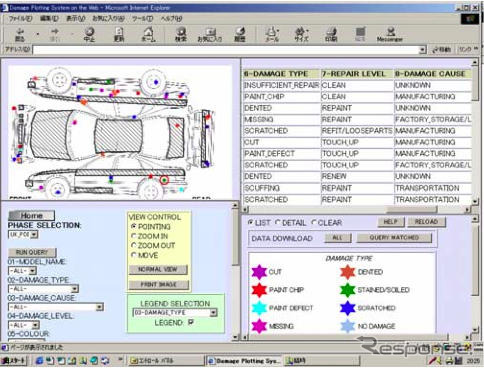Click the horizontal scrollbar under the damage table
The height and width of the screenshot is (368, 484).
[x=356, y=209]
